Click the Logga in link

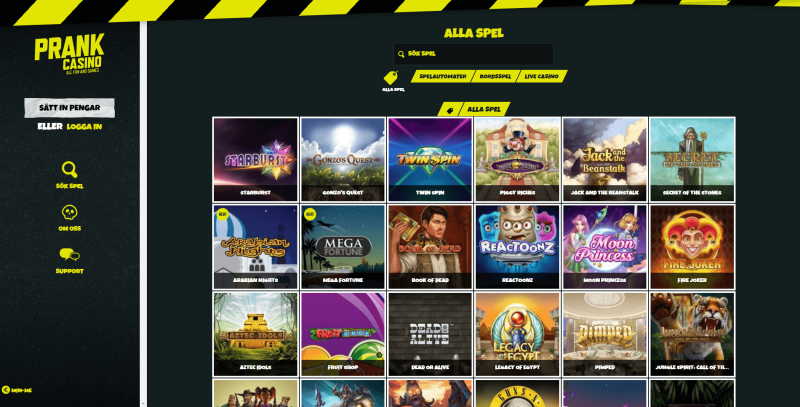point(84,126)
